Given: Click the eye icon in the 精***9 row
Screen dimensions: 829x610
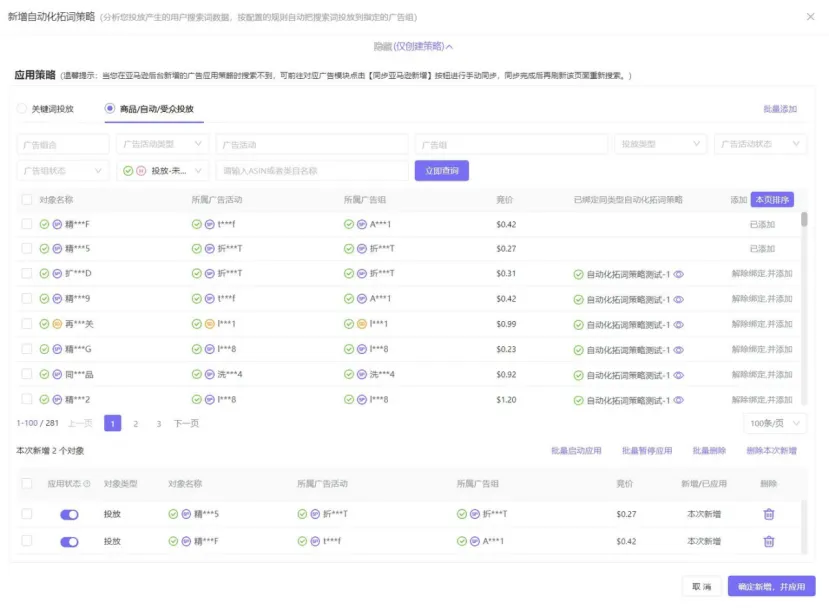Looking at the screenshot, I should pyautogui.click(x=679, y=299).
